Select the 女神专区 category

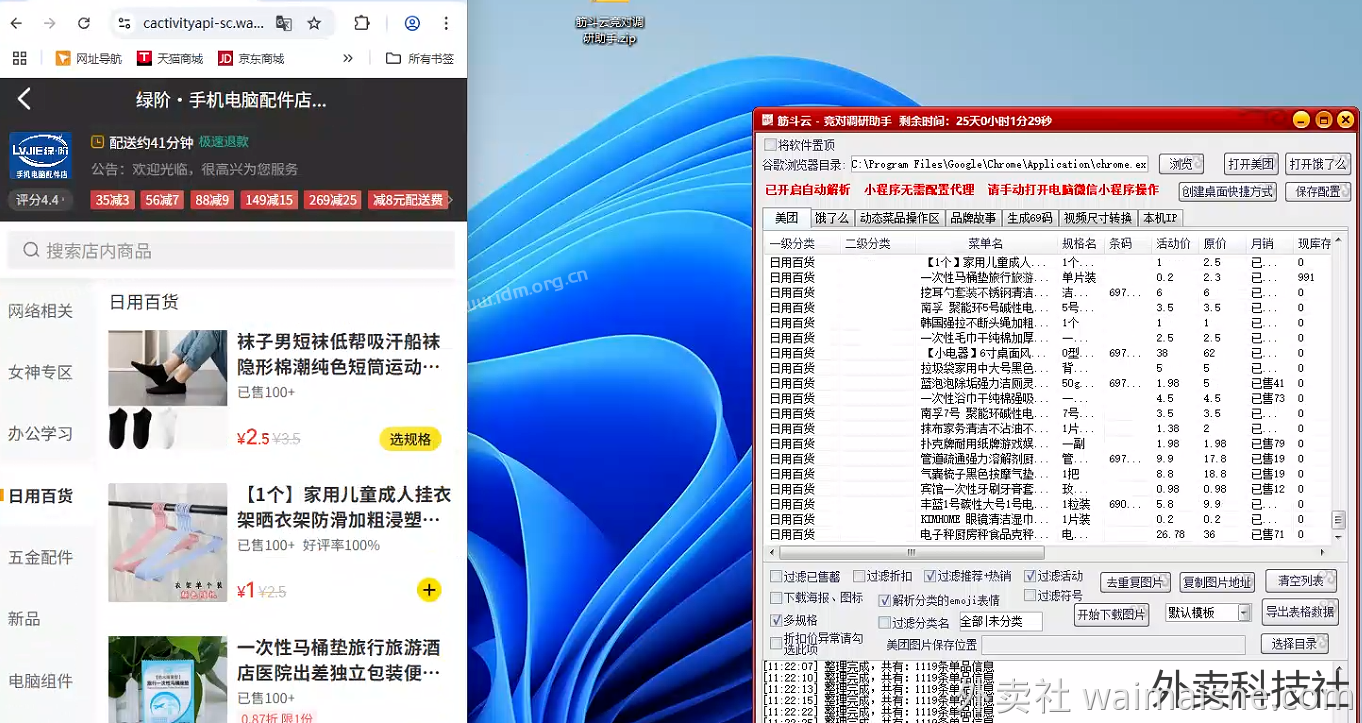point(41,372)
